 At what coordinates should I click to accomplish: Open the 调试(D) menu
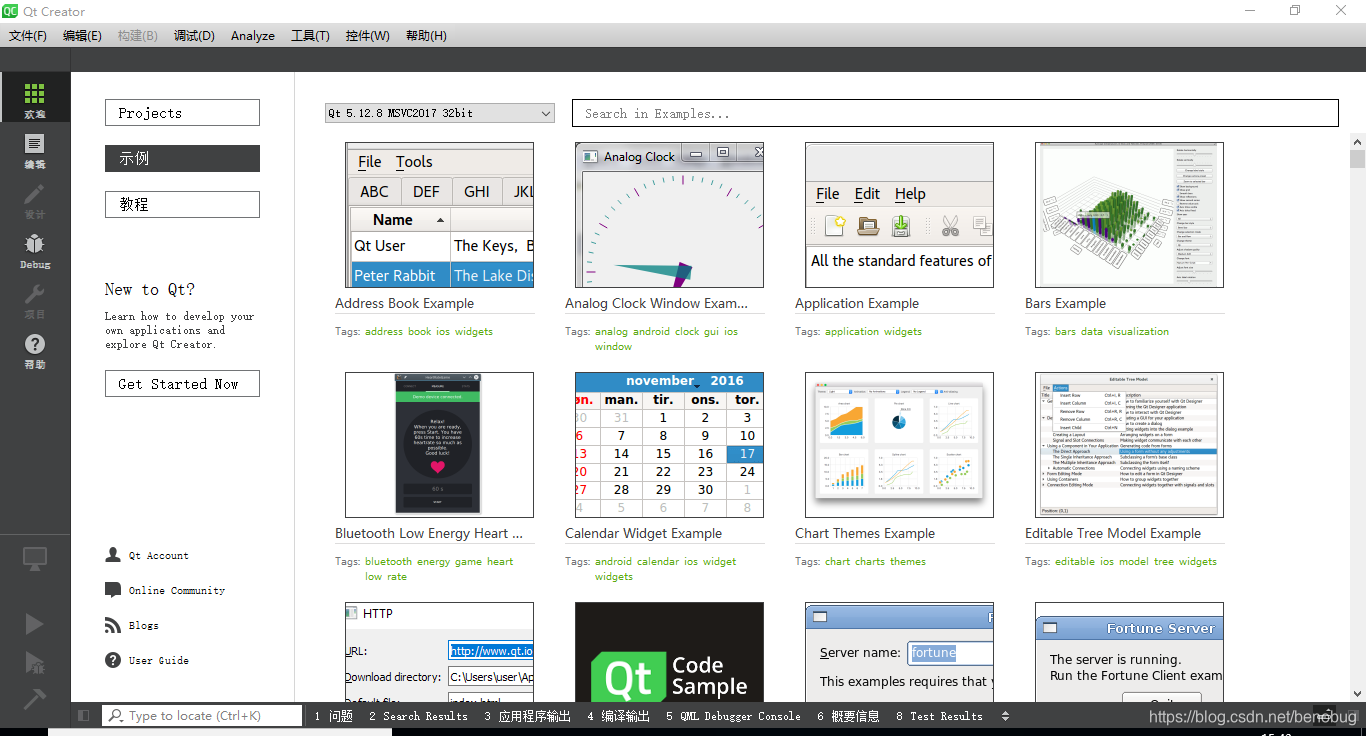(x=194, y=35)
